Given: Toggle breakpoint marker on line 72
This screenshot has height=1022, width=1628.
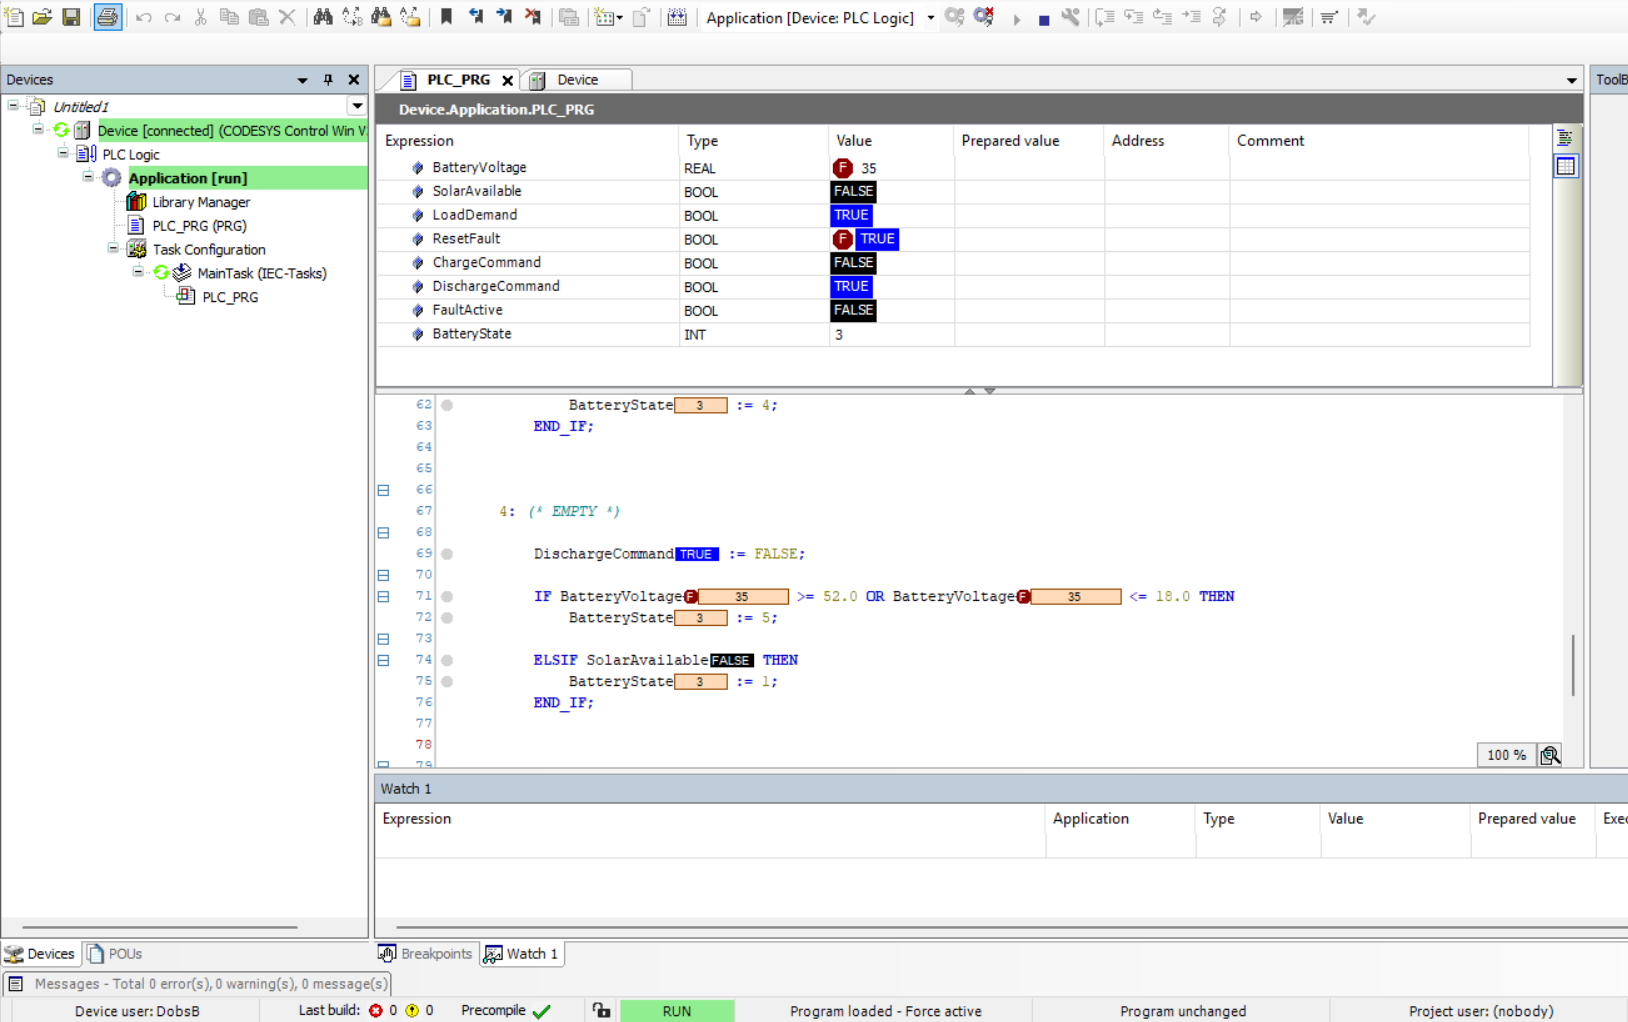Looking at the screenshot, I should [447, 618].
